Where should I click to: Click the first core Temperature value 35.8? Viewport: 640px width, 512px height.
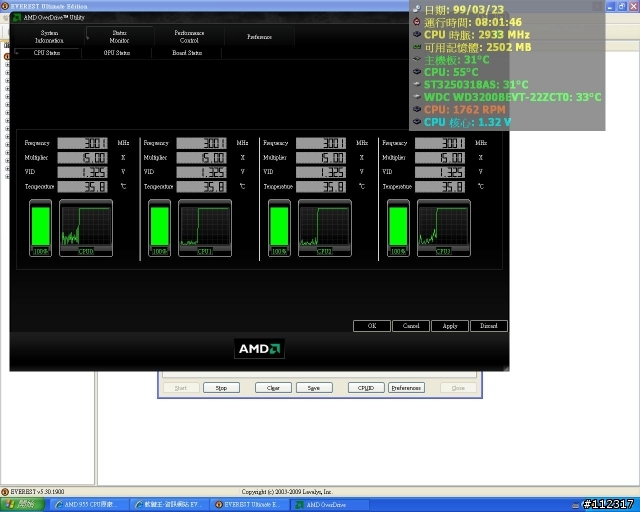click(82, 187)
